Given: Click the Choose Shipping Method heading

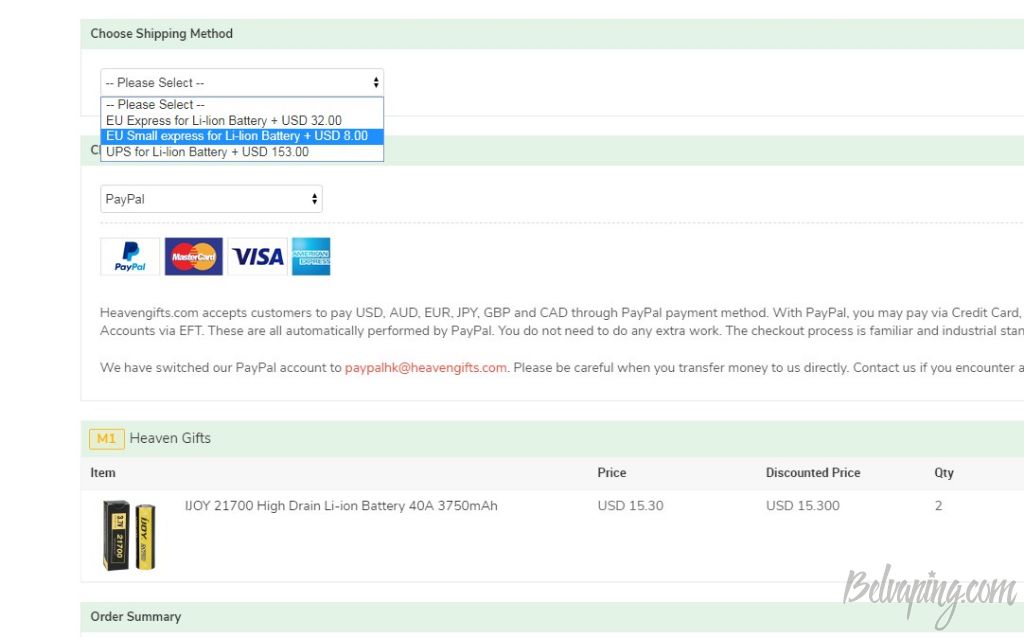Looking at the screenshot, I should (x=161, y=33).
